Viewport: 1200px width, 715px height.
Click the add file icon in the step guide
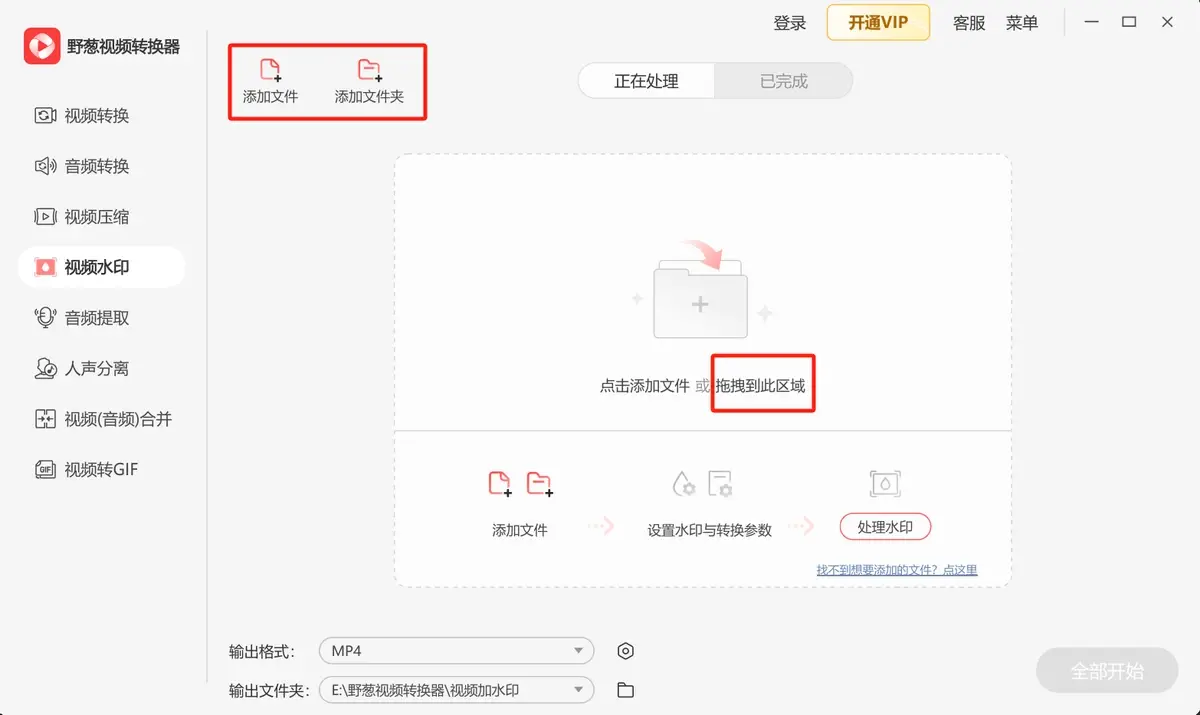[500, 484]
